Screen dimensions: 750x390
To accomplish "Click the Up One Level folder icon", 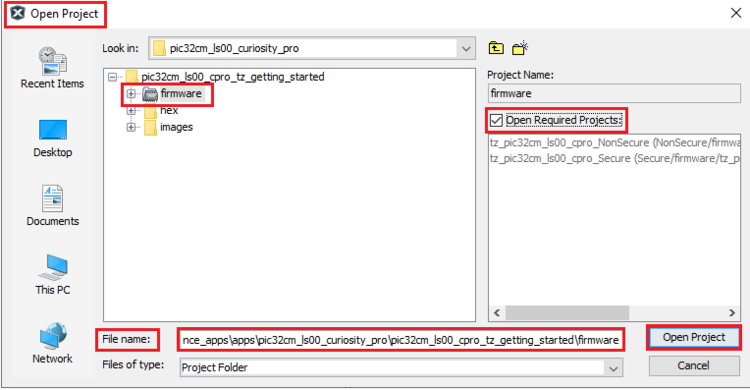I will click(x=496, y=48).
